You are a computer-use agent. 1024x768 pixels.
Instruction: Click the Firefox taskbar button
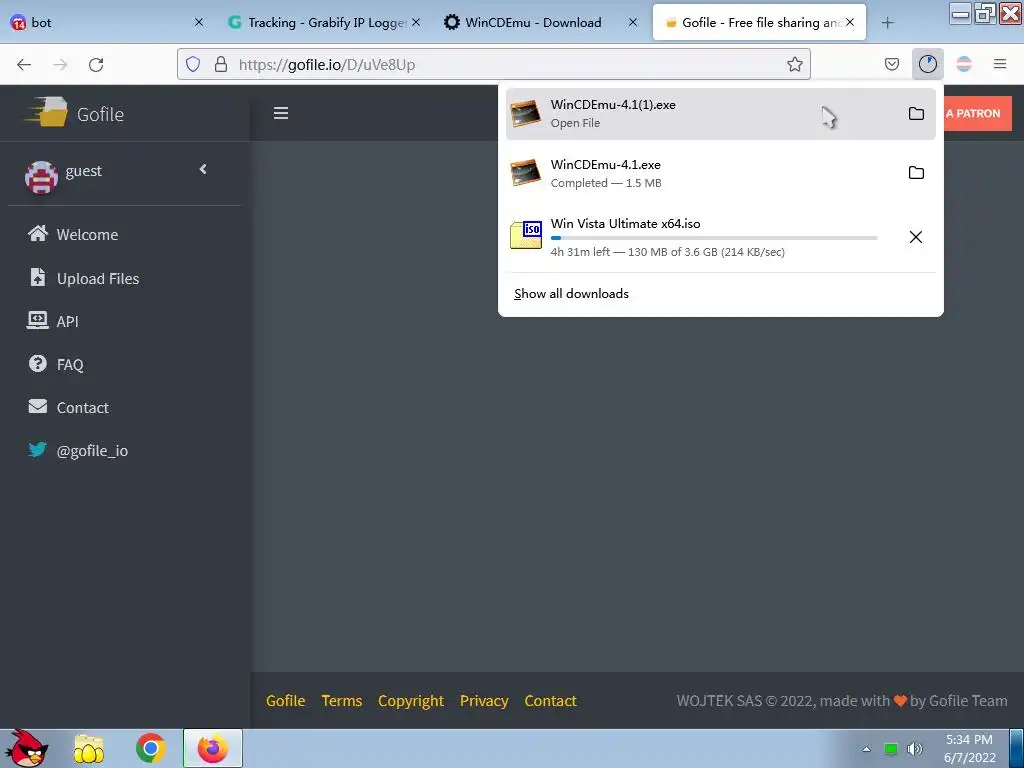tap(212, 748)
